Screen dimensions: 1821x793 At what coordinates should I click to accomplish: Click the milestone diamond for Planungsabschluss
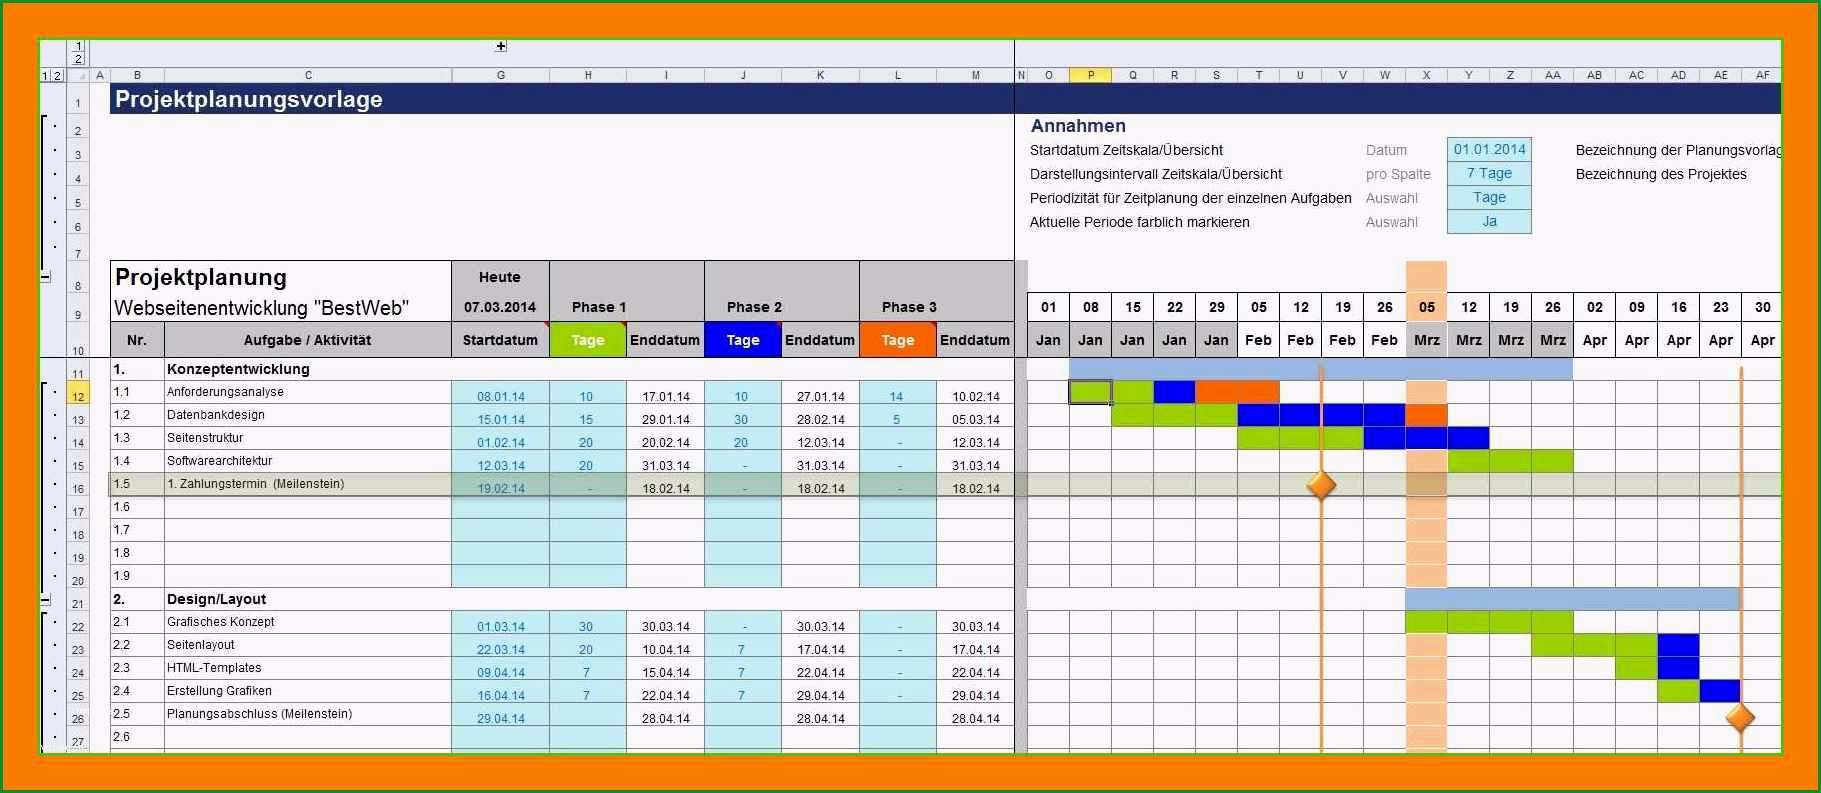click(1740, 717)
